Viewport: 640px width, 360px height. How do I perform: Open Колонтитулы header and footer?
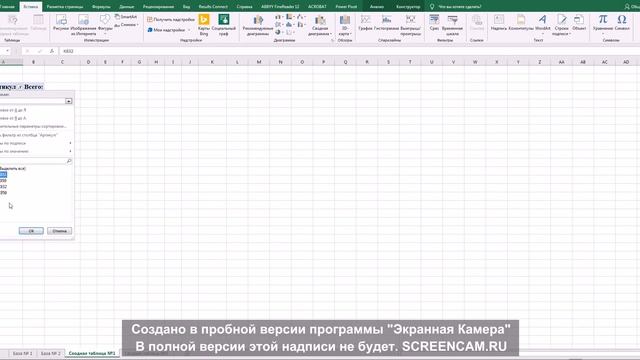pos(521,23)
